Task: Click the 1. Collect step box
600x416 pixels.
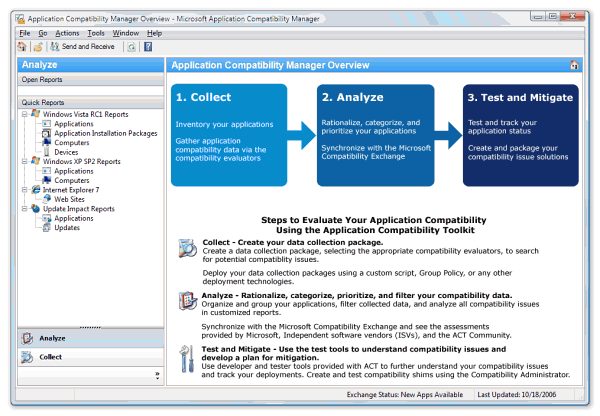Action: point(229,135)
